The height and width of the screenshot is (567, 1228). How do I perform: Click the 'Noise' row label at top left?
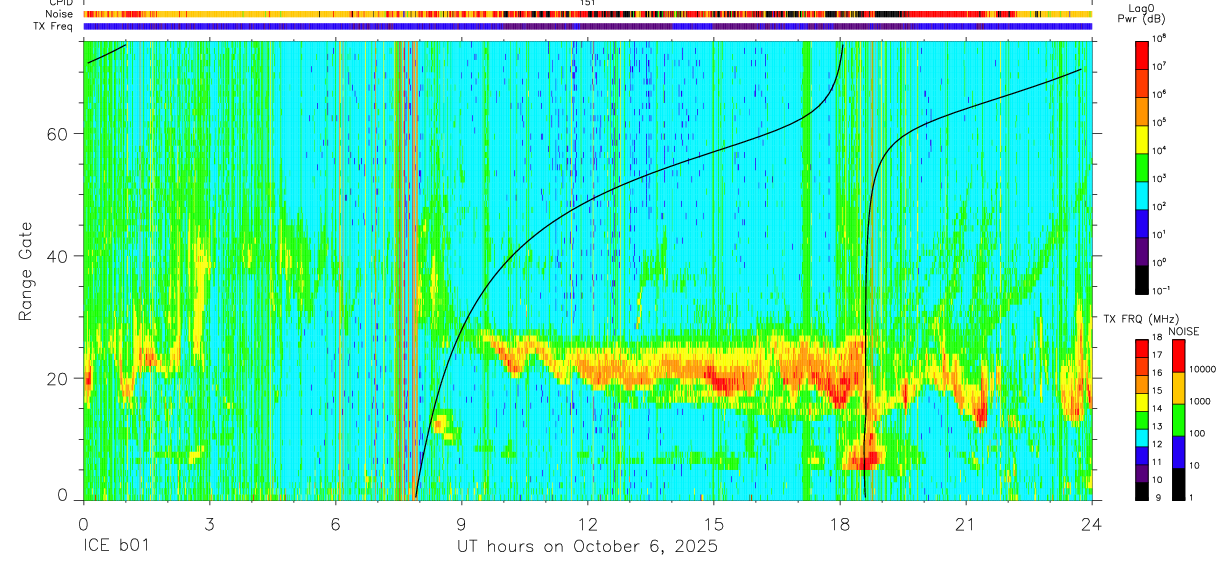[60, 14]
